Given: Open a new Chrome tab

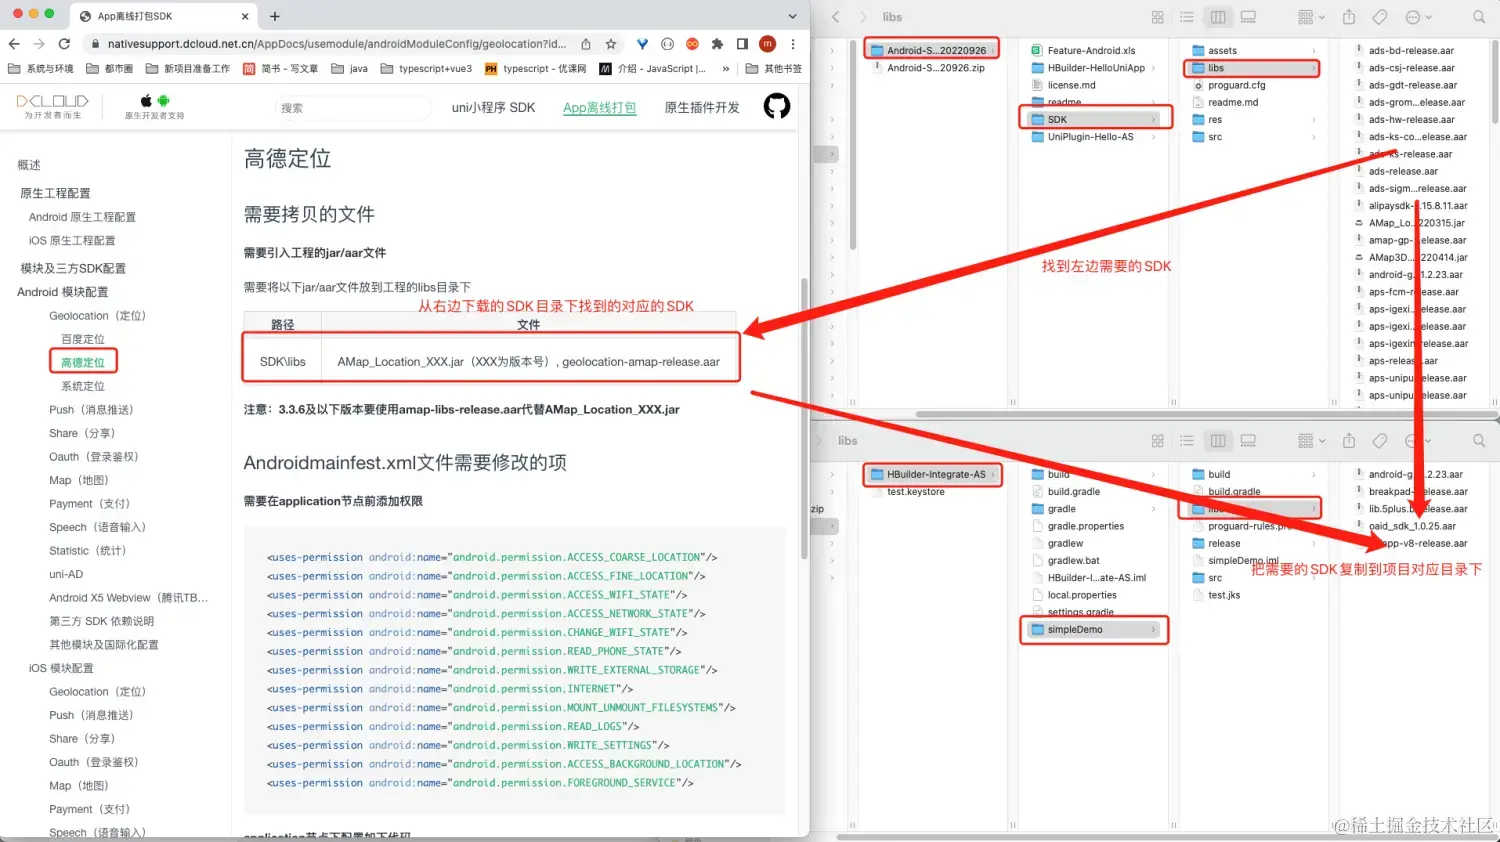Looking at the screenshot, I should tap(275, 16).
